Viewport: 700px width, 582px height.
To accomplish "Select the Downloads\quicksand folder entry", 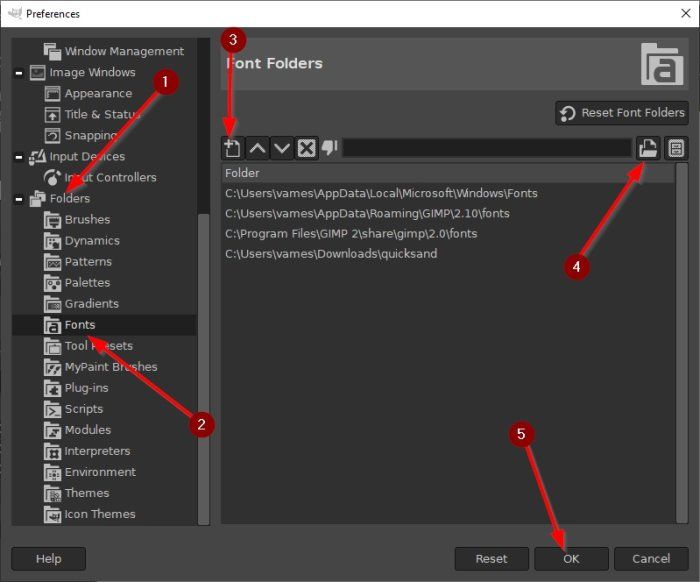I will click(331, 253).
